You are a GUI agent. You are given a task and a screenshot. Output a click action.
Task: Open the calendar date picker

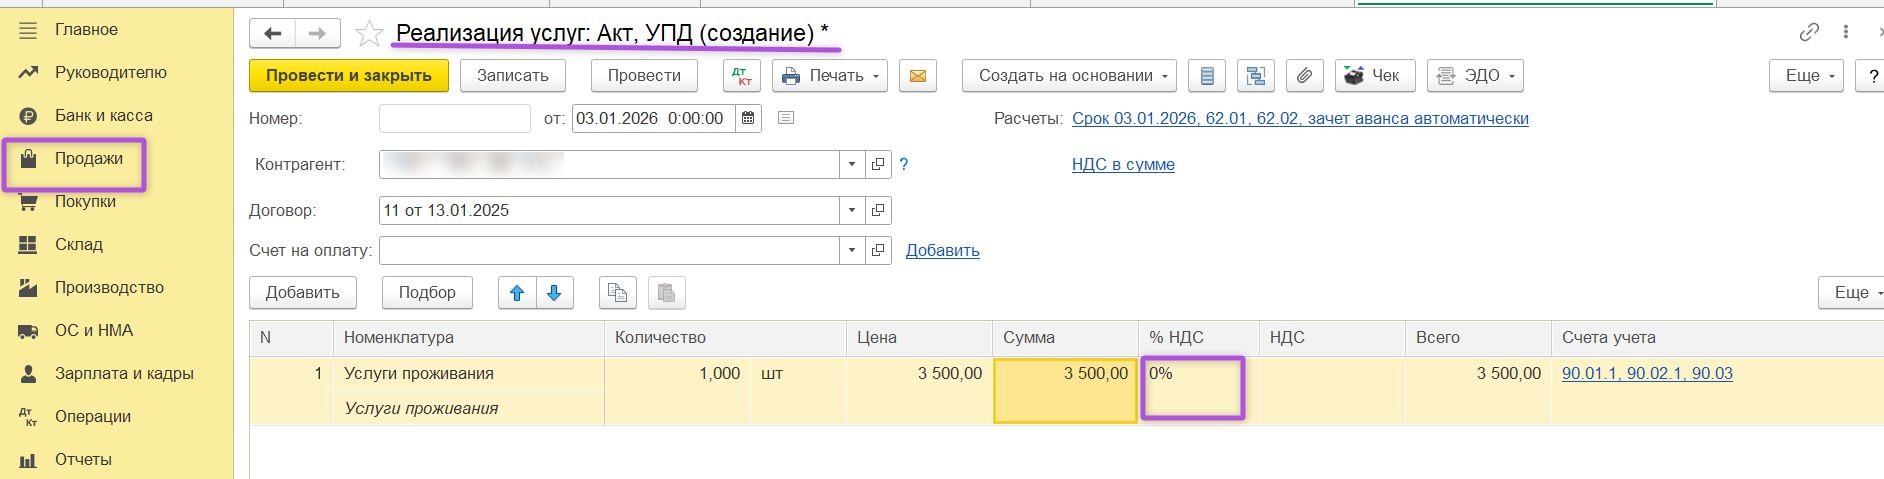pos(748,118)
